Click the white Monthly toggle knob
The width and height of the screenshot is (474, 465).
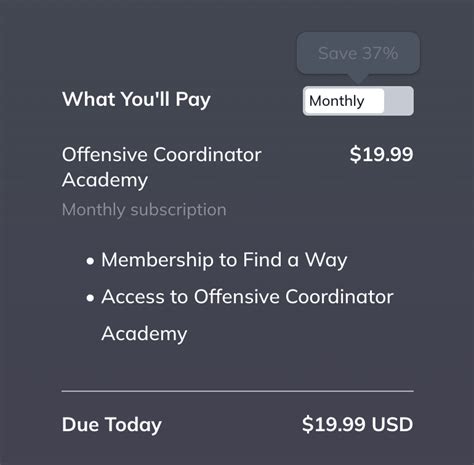click(344, 101)
